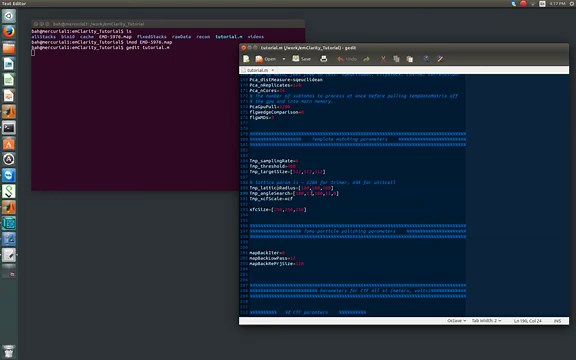Place cursor on mapBackRePrjSize line

coord(277,264)
